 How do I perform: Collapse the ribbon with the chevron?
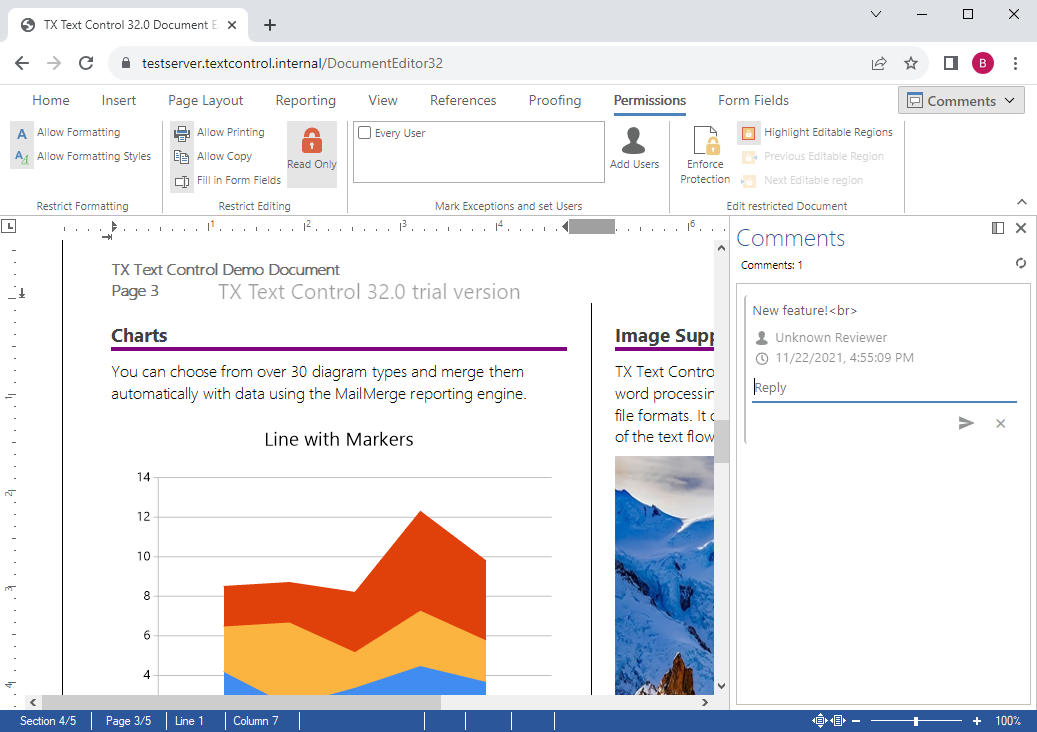[x=1021, y=201]
